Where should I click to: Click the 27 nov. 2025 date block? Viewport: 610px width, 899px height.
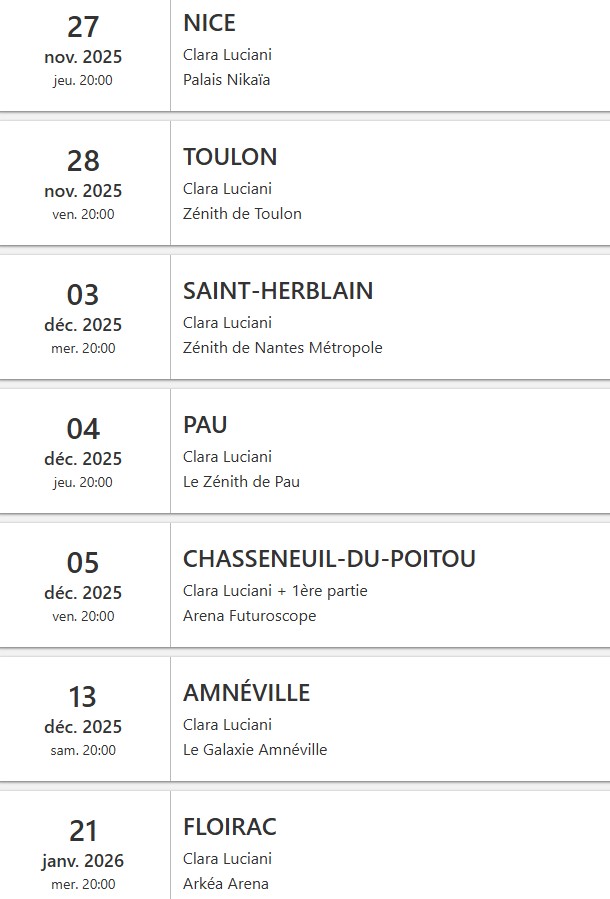click(83, 51)
